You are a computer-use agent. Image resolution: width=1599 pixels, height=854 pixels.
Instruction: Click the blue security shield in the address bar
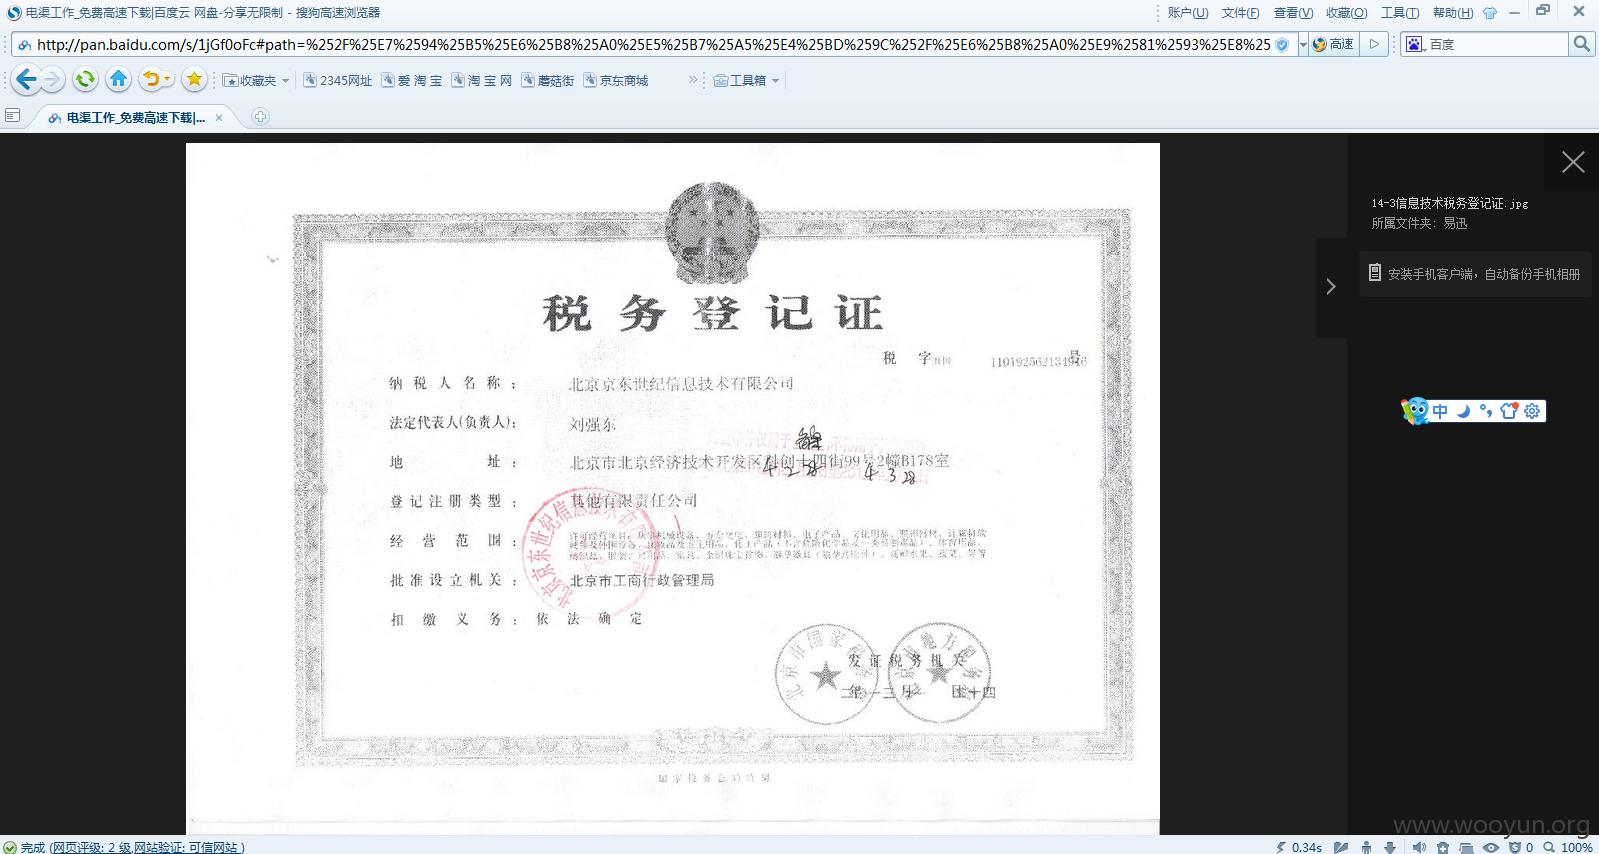[x=1282, y=44]
